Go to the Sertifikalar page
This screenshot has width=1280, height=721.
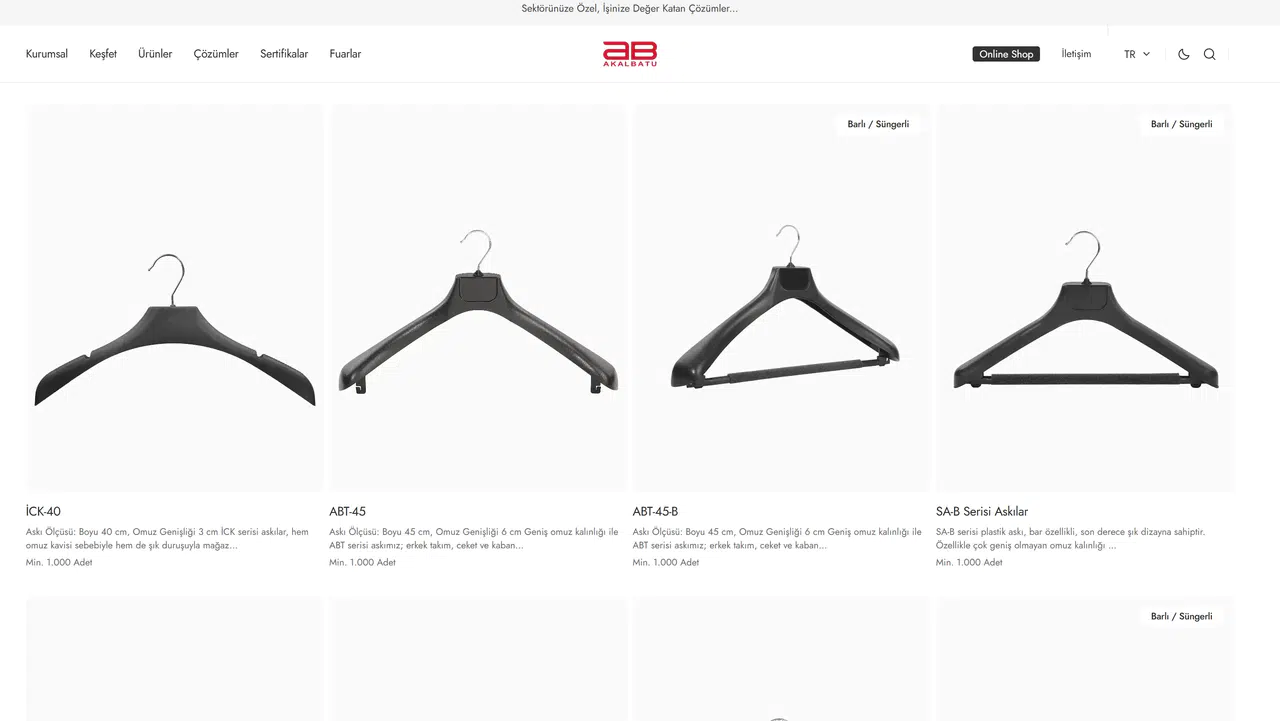click(284, 54)
